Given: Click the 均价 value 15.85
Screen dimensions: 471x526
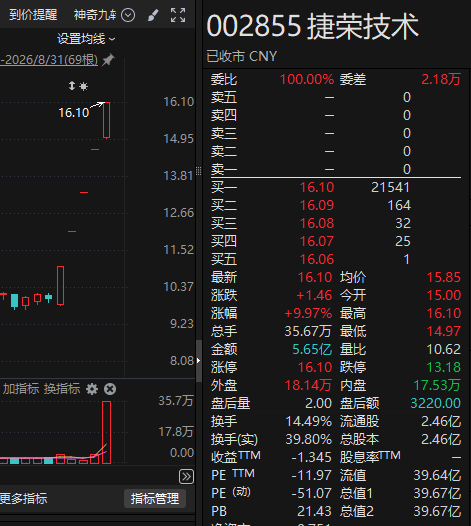Looking at the screenshot, I should (443, 277).
